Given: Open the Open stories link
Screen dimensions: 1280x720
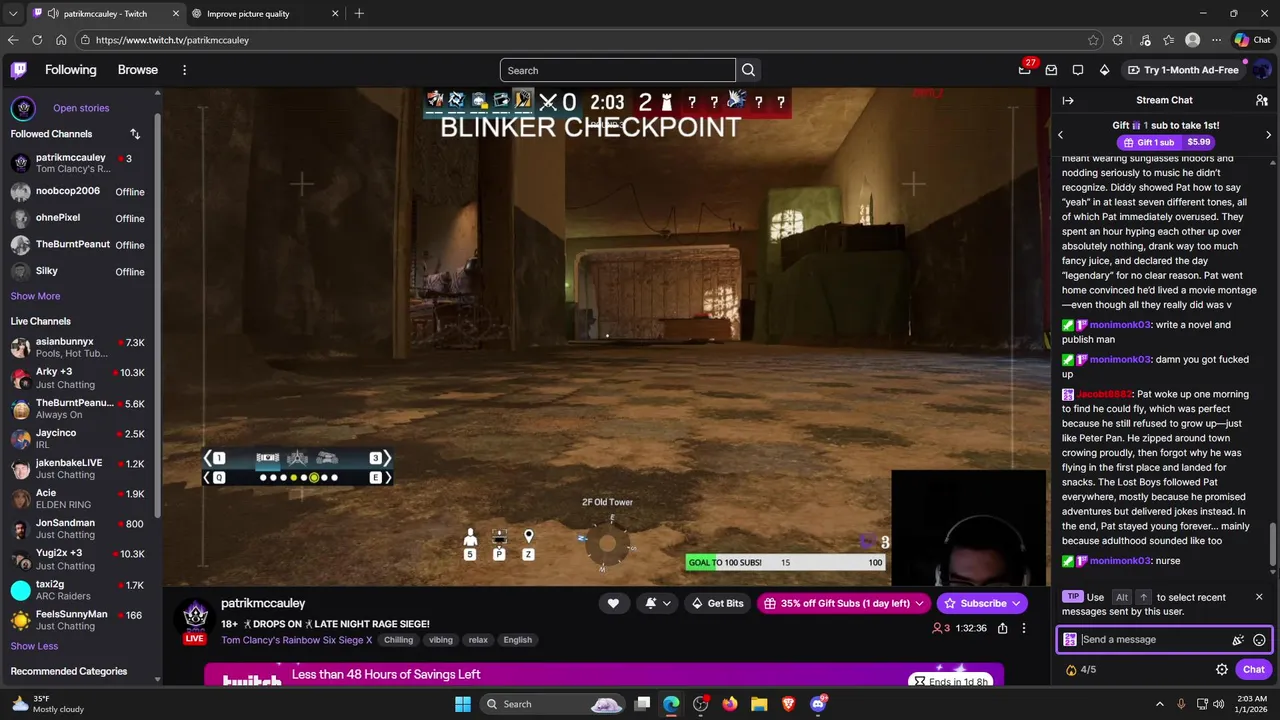Looking at the screenshot, I should [x=81, y=108].
